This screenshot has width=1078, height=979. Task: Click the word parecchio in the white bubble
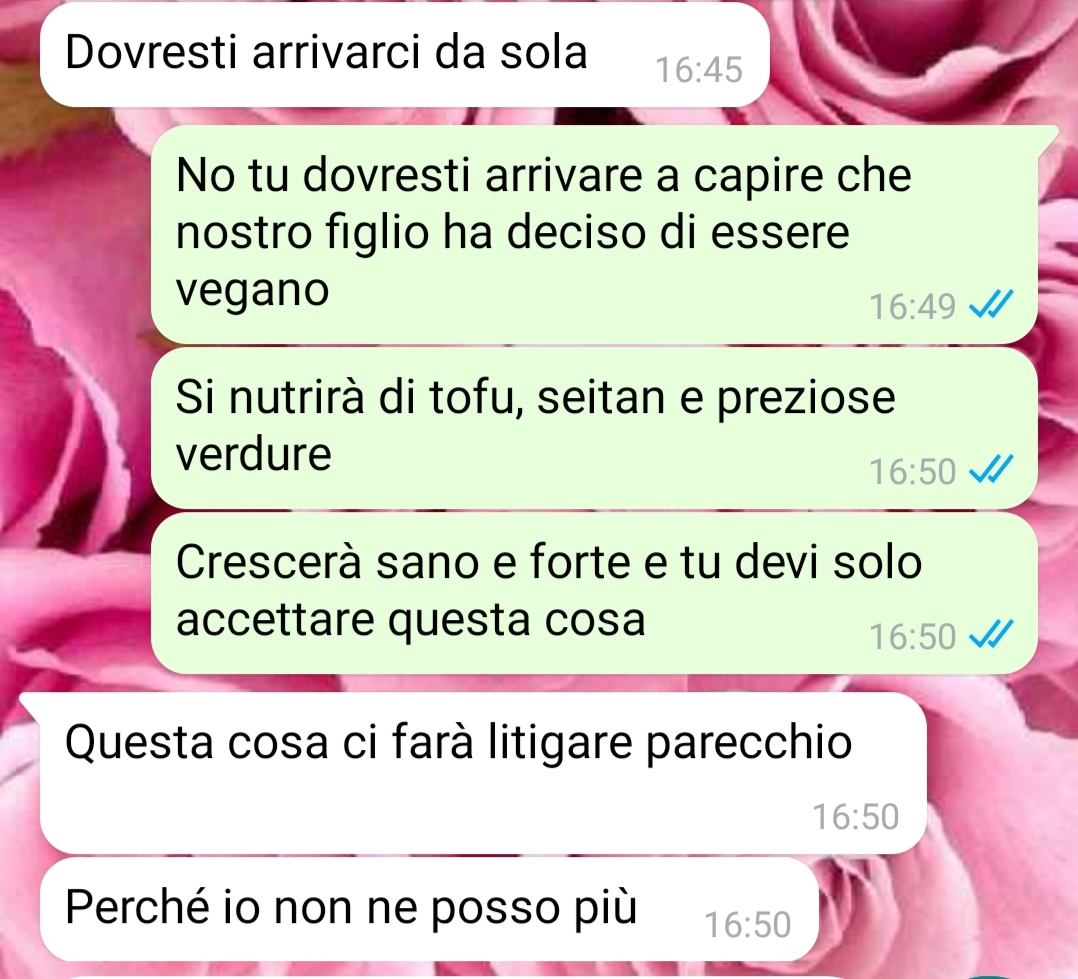coord(749,745)
